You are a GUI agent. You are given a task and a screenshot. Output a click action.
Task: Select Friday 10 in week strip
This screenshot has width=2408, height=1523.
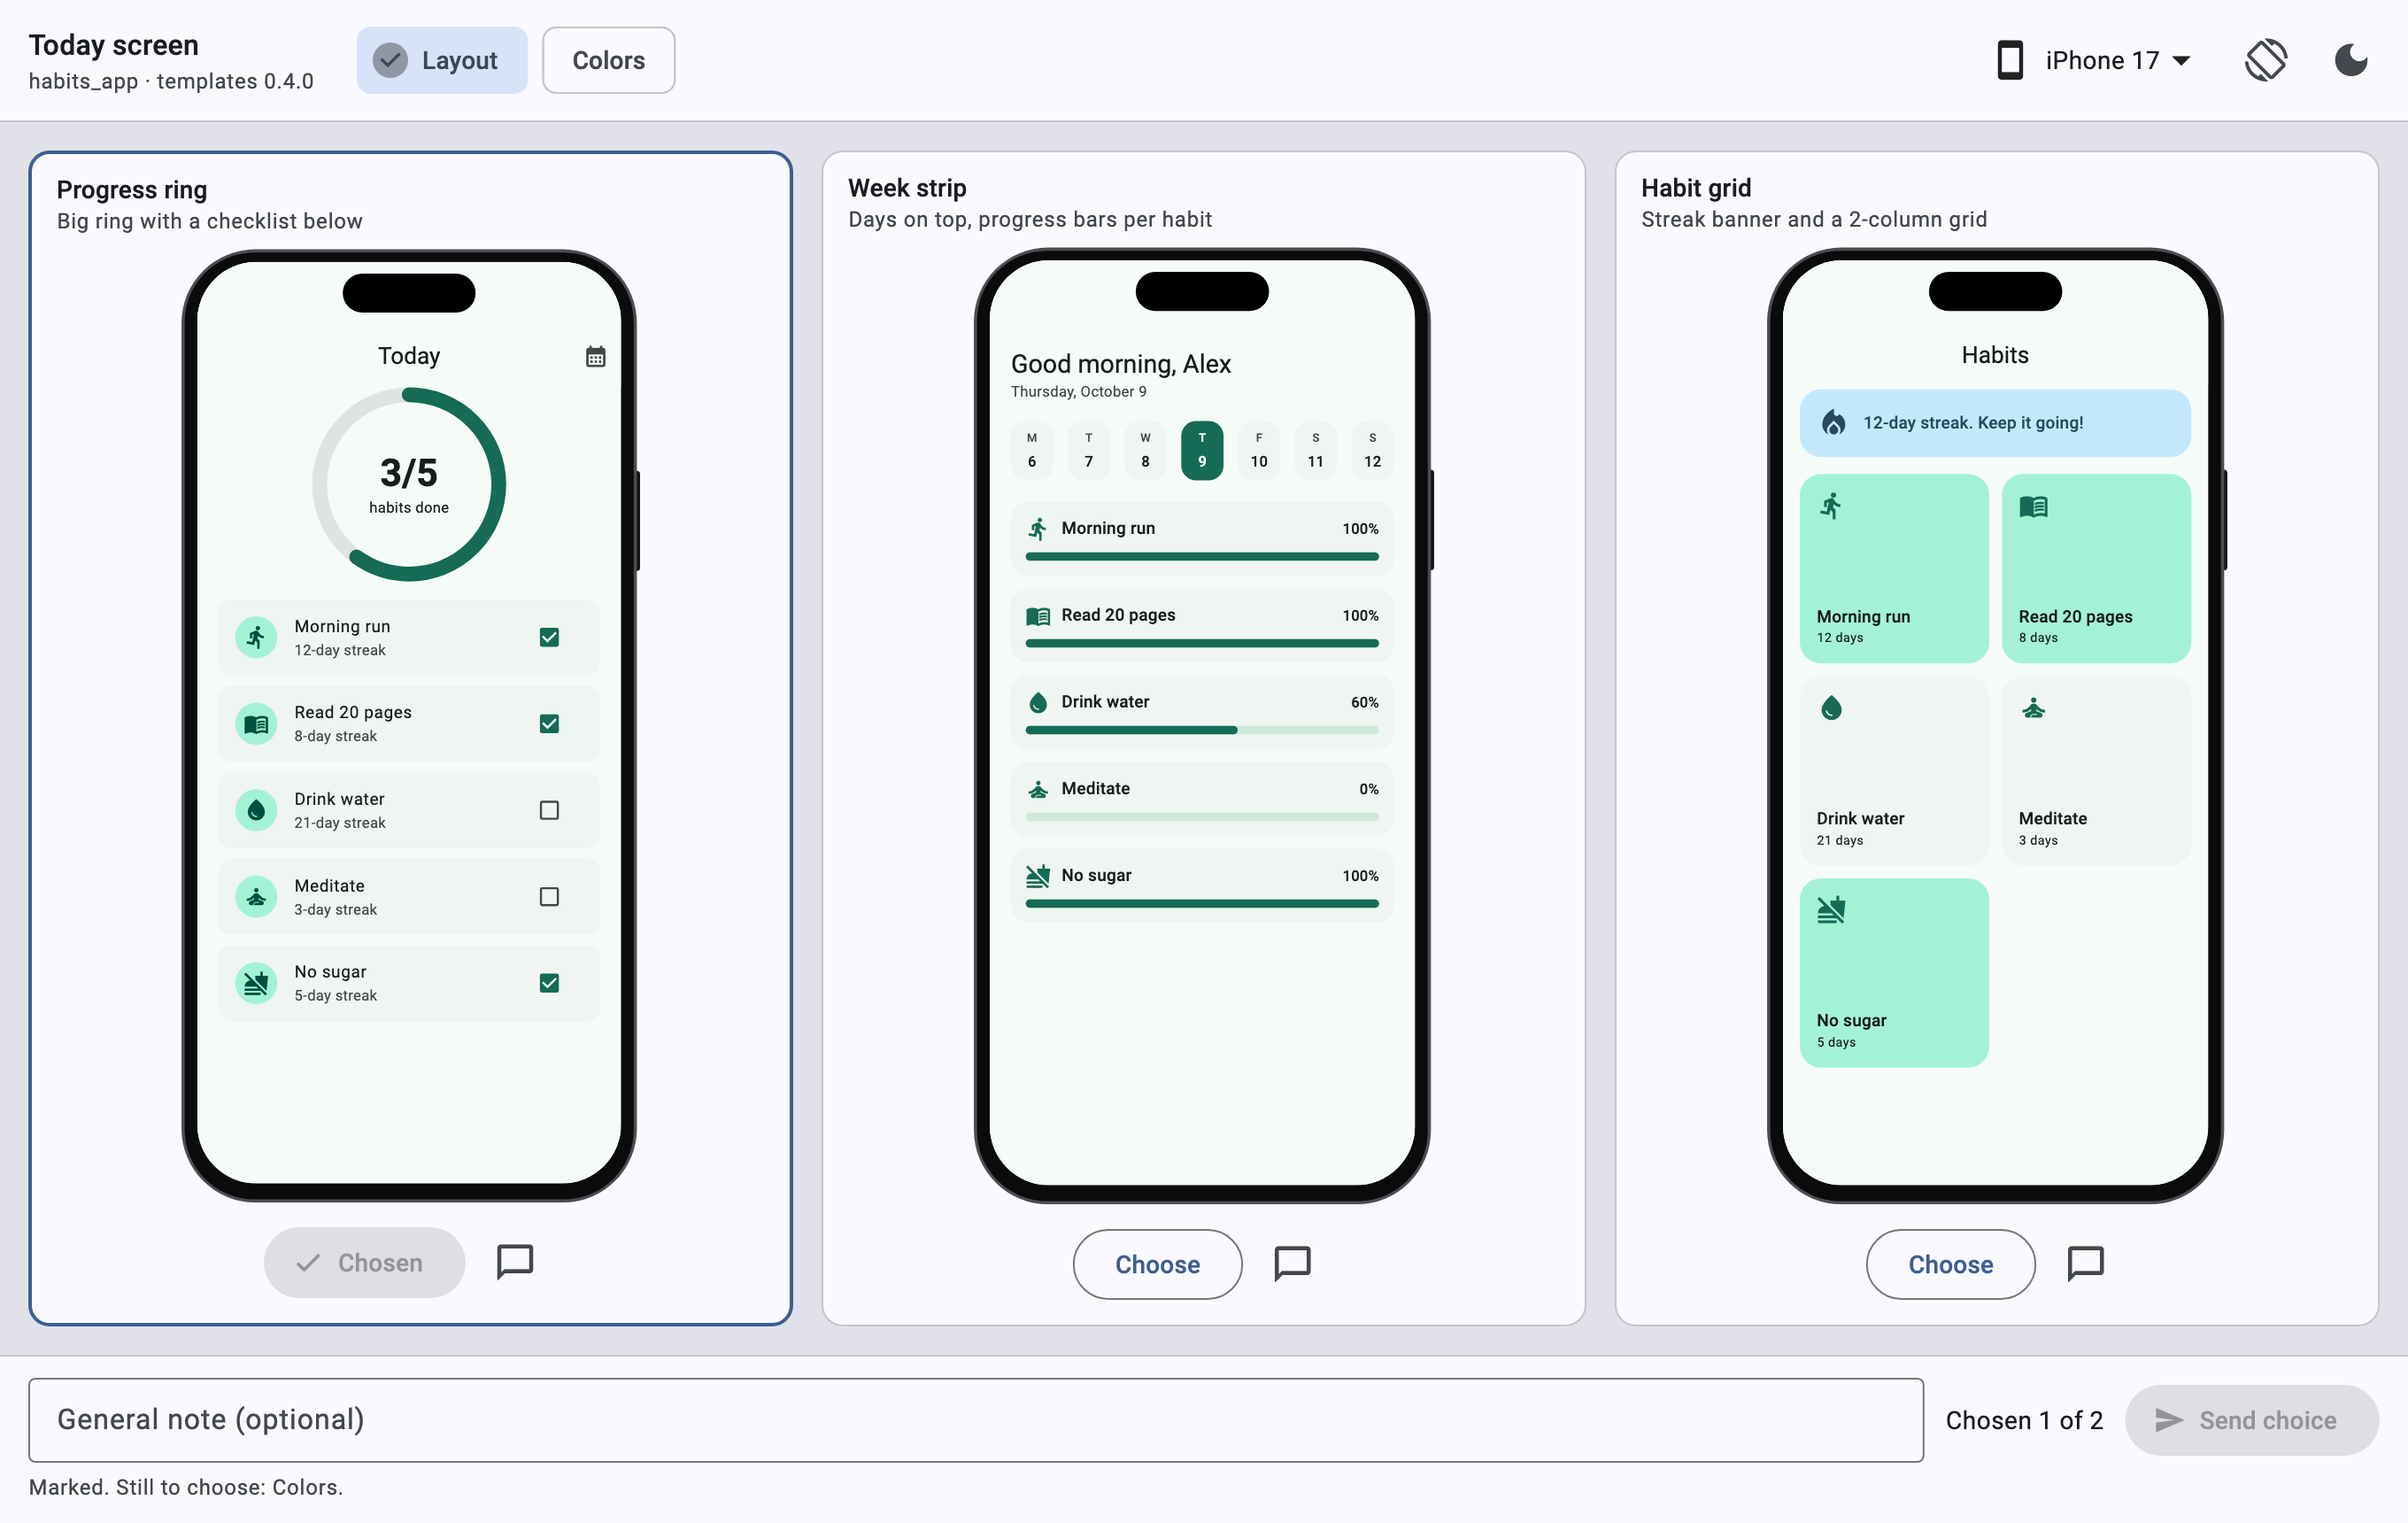tap(1259, 450)
